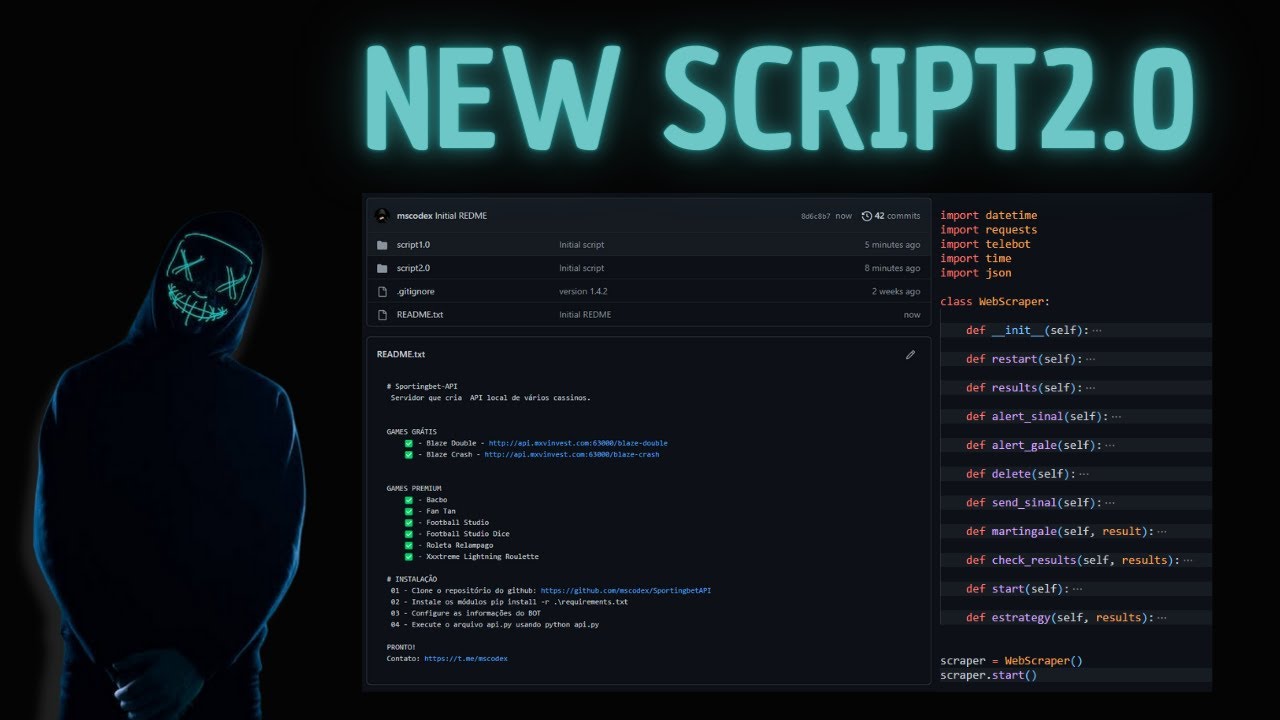This screenshot has width=1280, height=720.
Task: Expand the folded alert_sinal method ellipsis
Action: [x=1116, y=416]
